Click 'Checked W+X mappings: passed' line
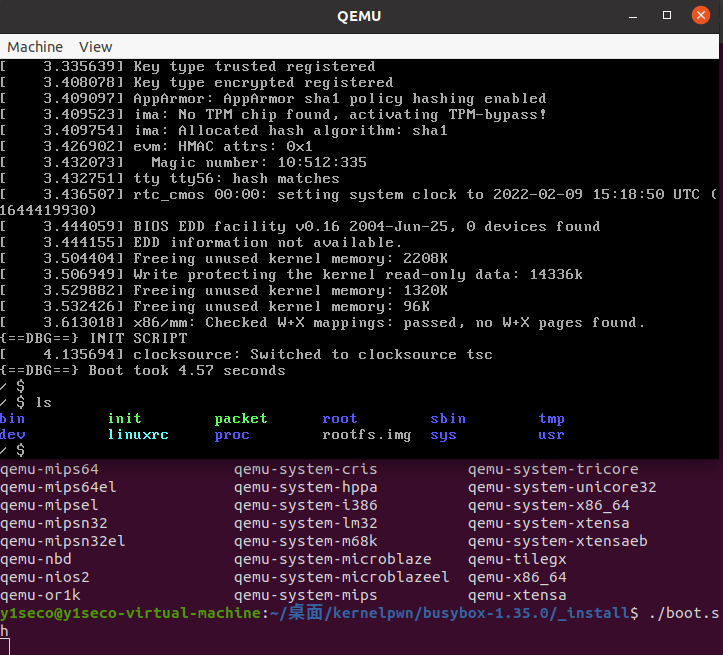 coord(322,323)
